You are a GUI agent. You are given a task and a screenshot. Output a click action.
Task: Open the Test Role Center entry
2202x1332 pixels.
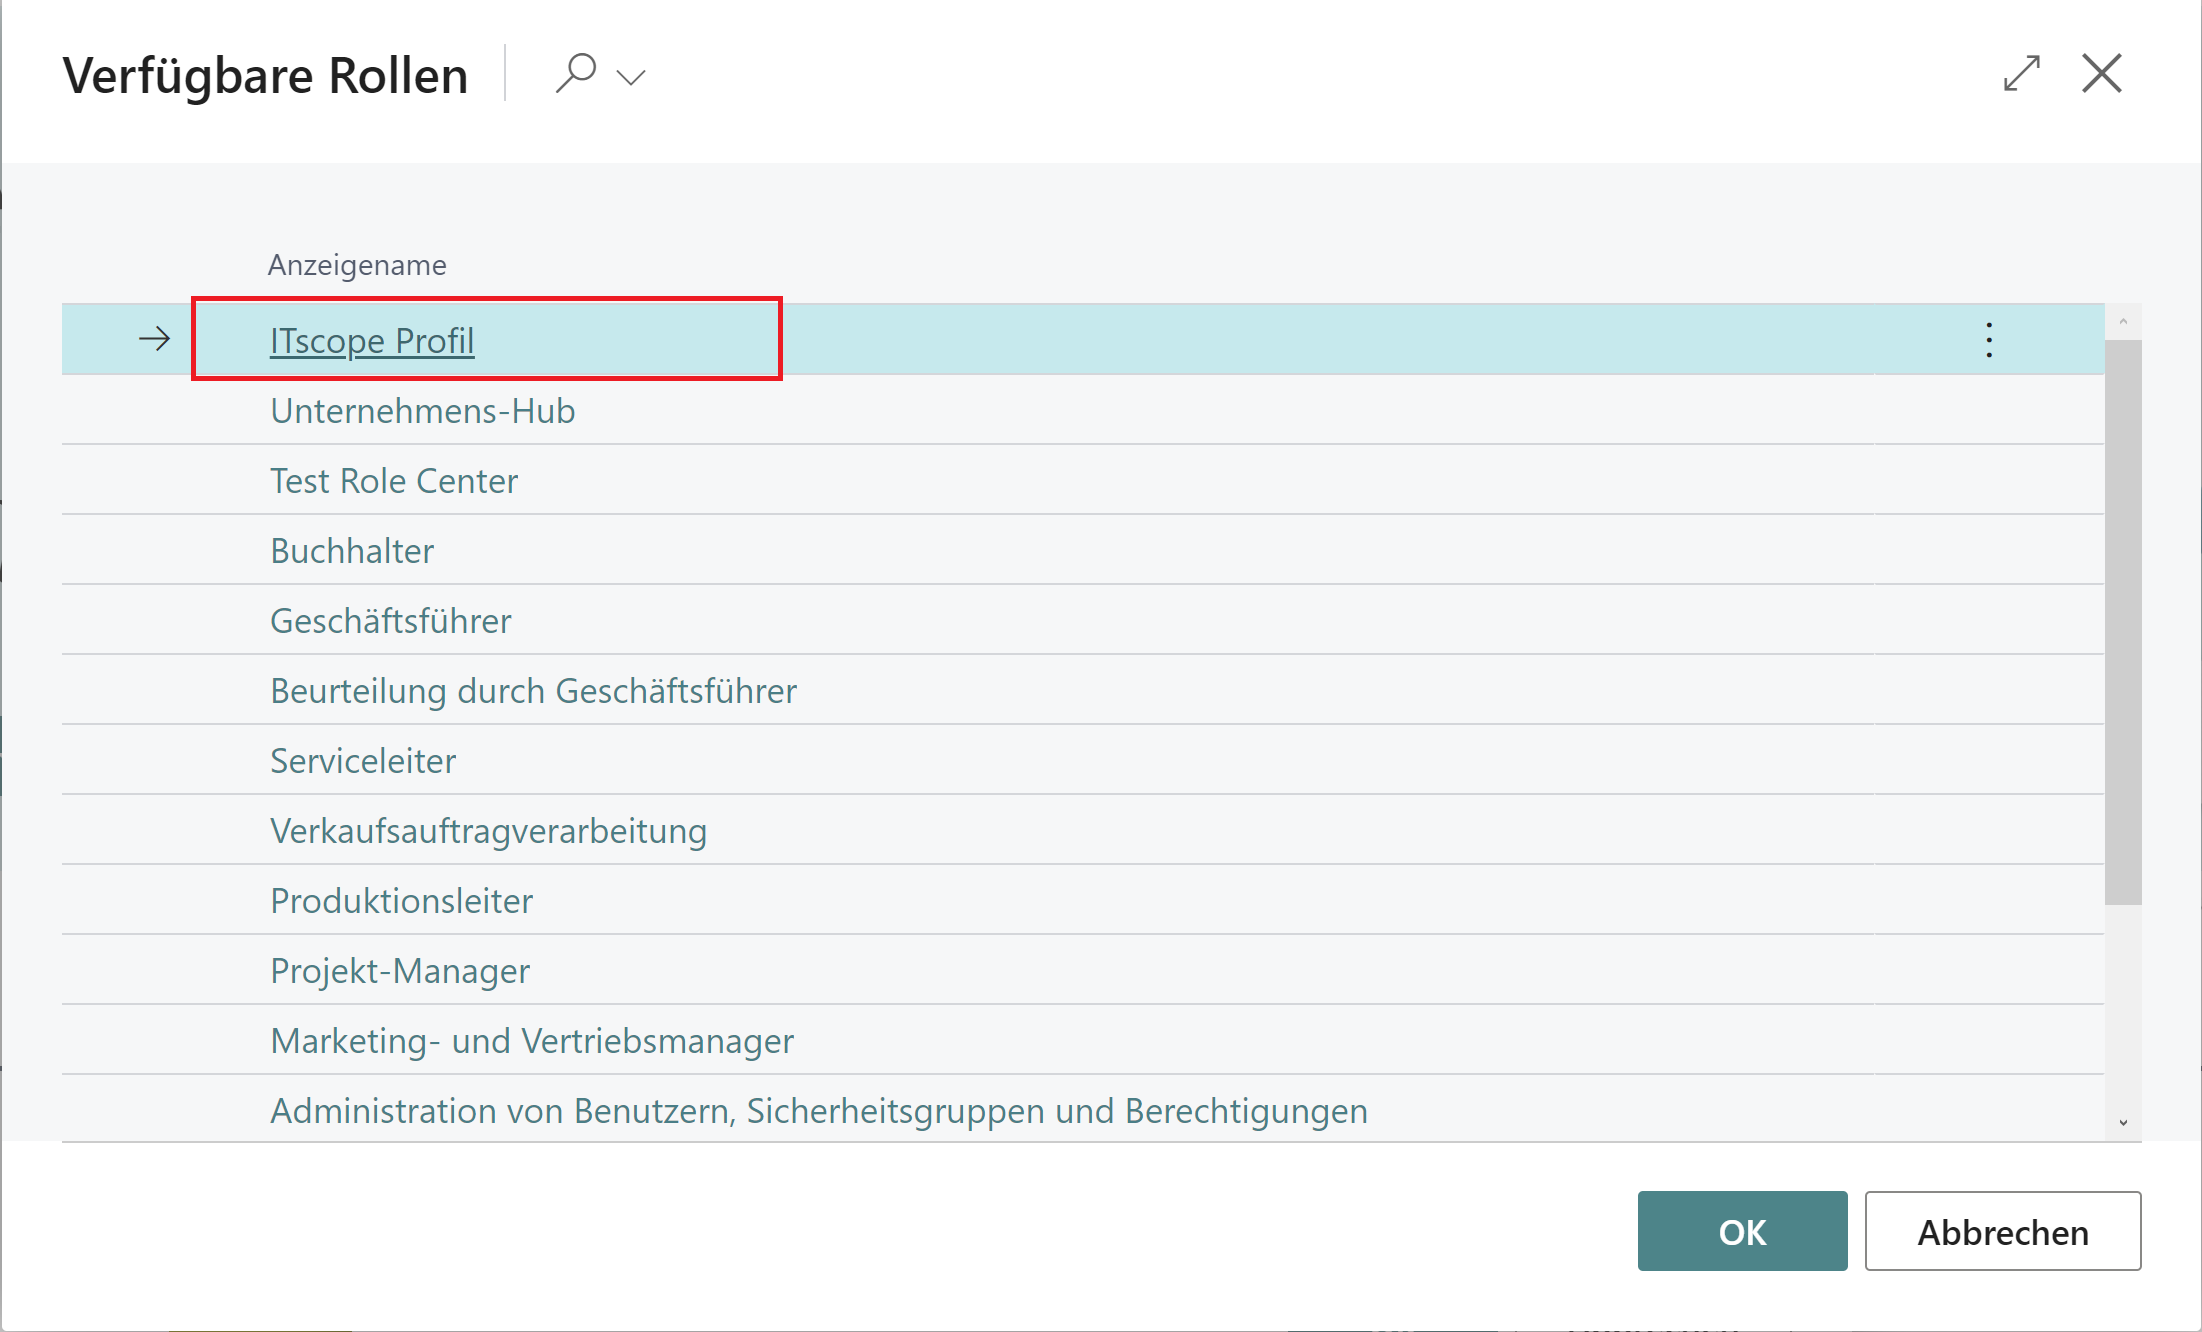coord(394,480)
